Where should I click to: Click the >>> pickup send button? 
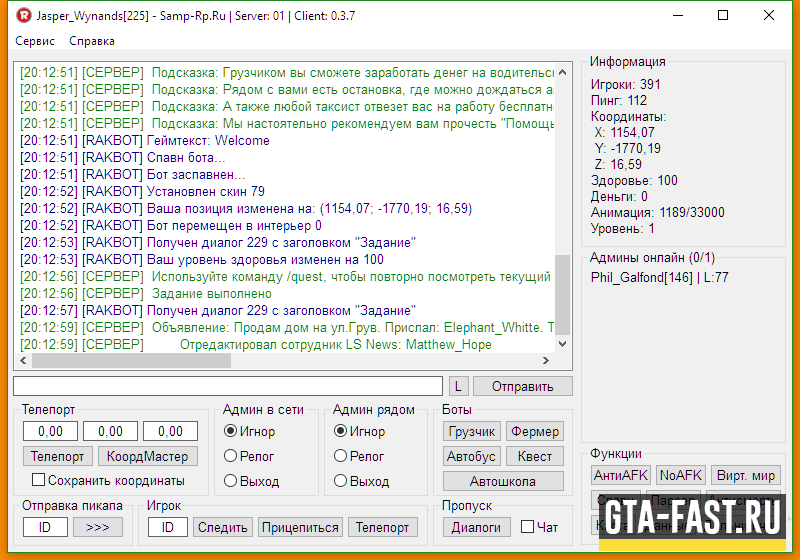coord(97,527)
